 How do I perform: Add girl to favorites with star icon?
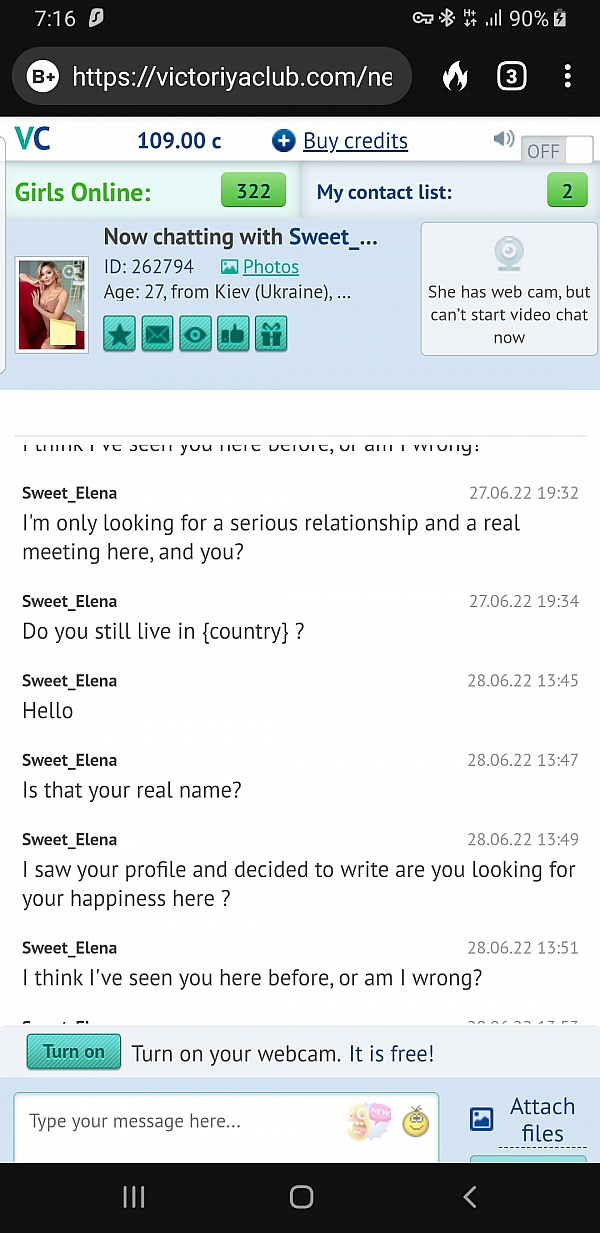pyautogui.click(x=120, y=334)
